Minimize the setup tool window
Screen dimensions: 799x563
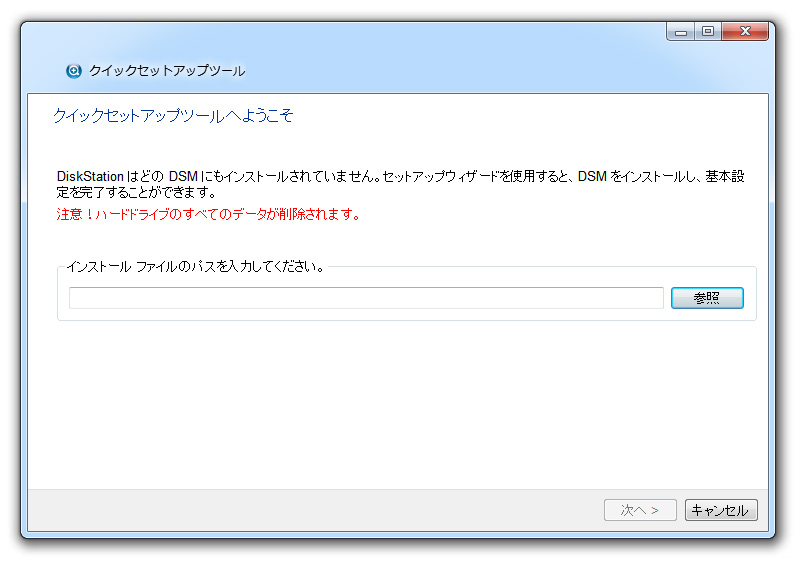[681, 32]
